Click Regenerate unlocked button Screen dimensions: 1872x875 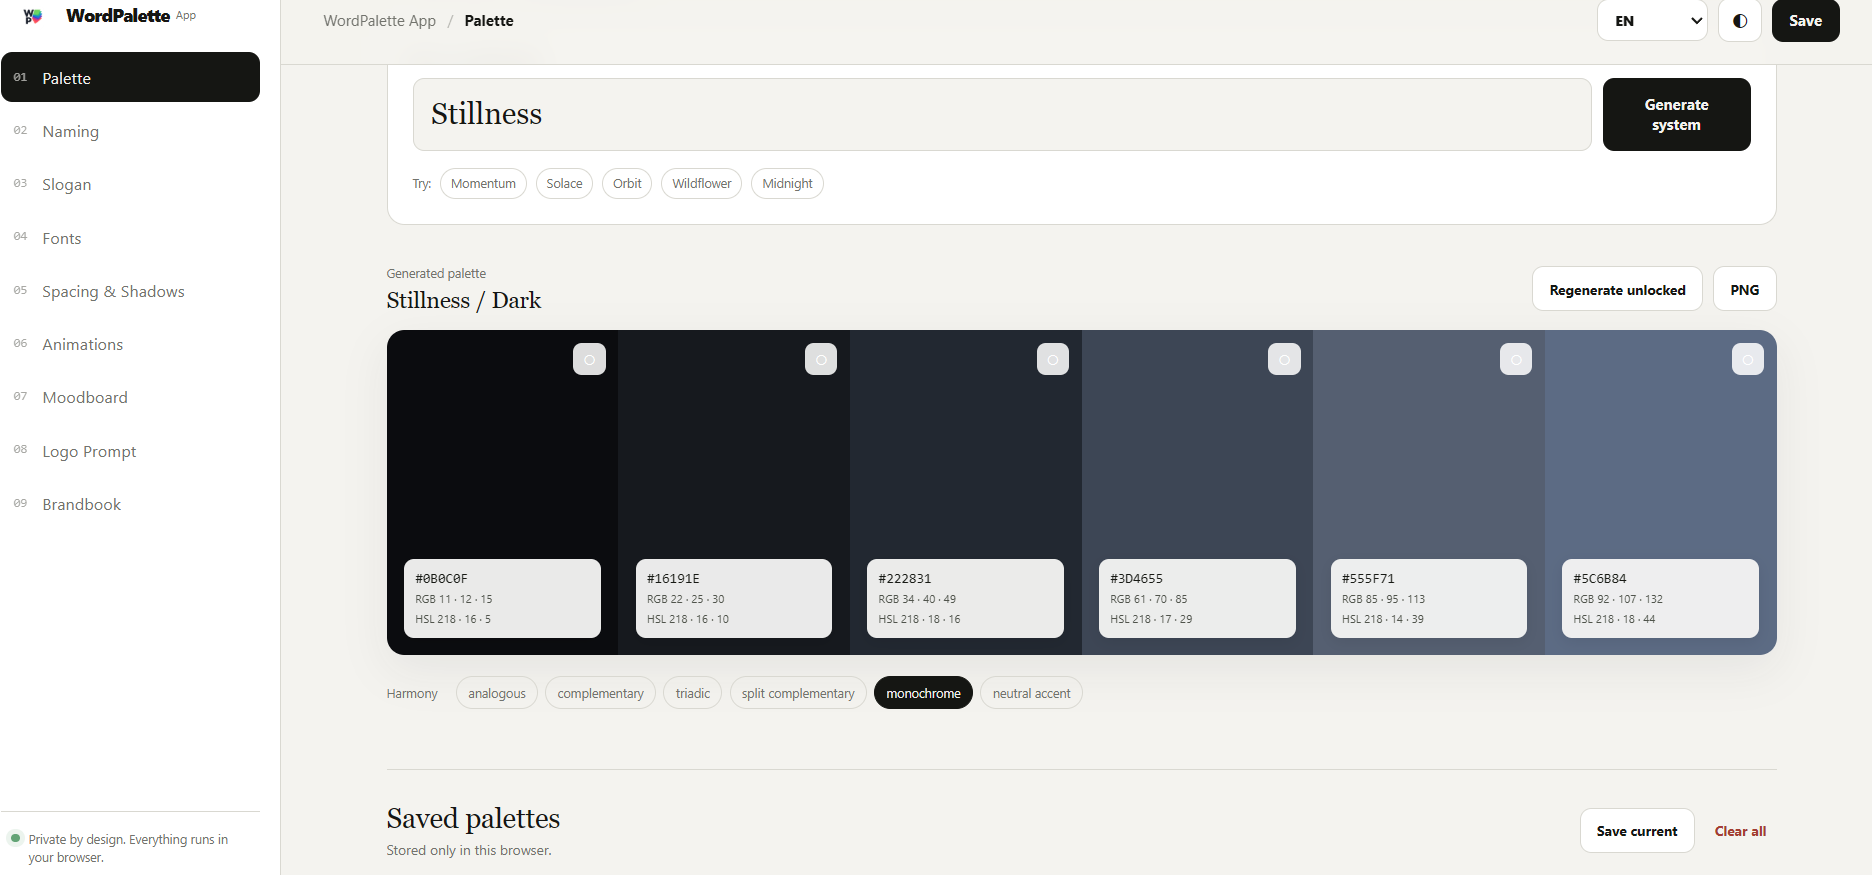click(1617, 289)
